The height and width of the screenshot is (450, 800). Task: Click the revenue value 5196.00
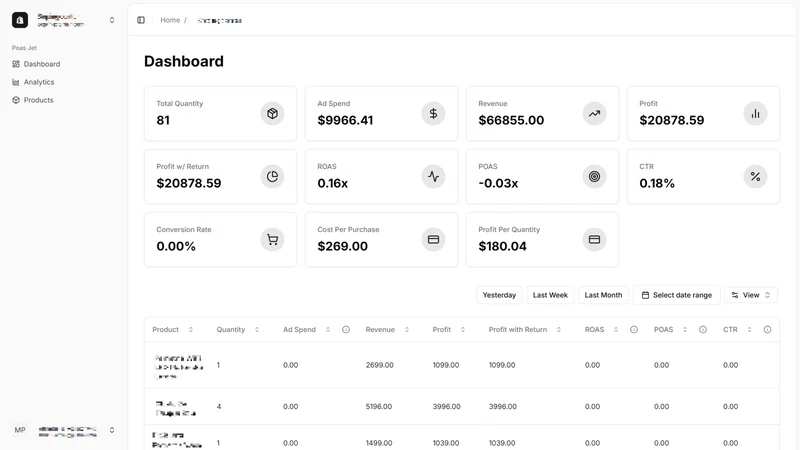coord(379,407)
